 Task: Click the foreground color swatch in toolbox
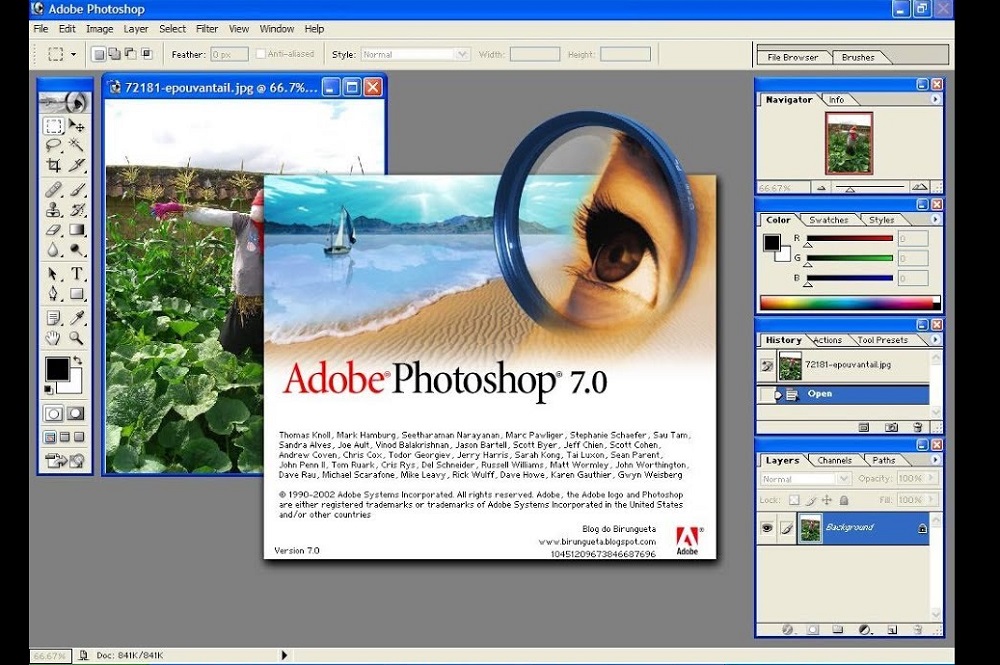(57, 369)
